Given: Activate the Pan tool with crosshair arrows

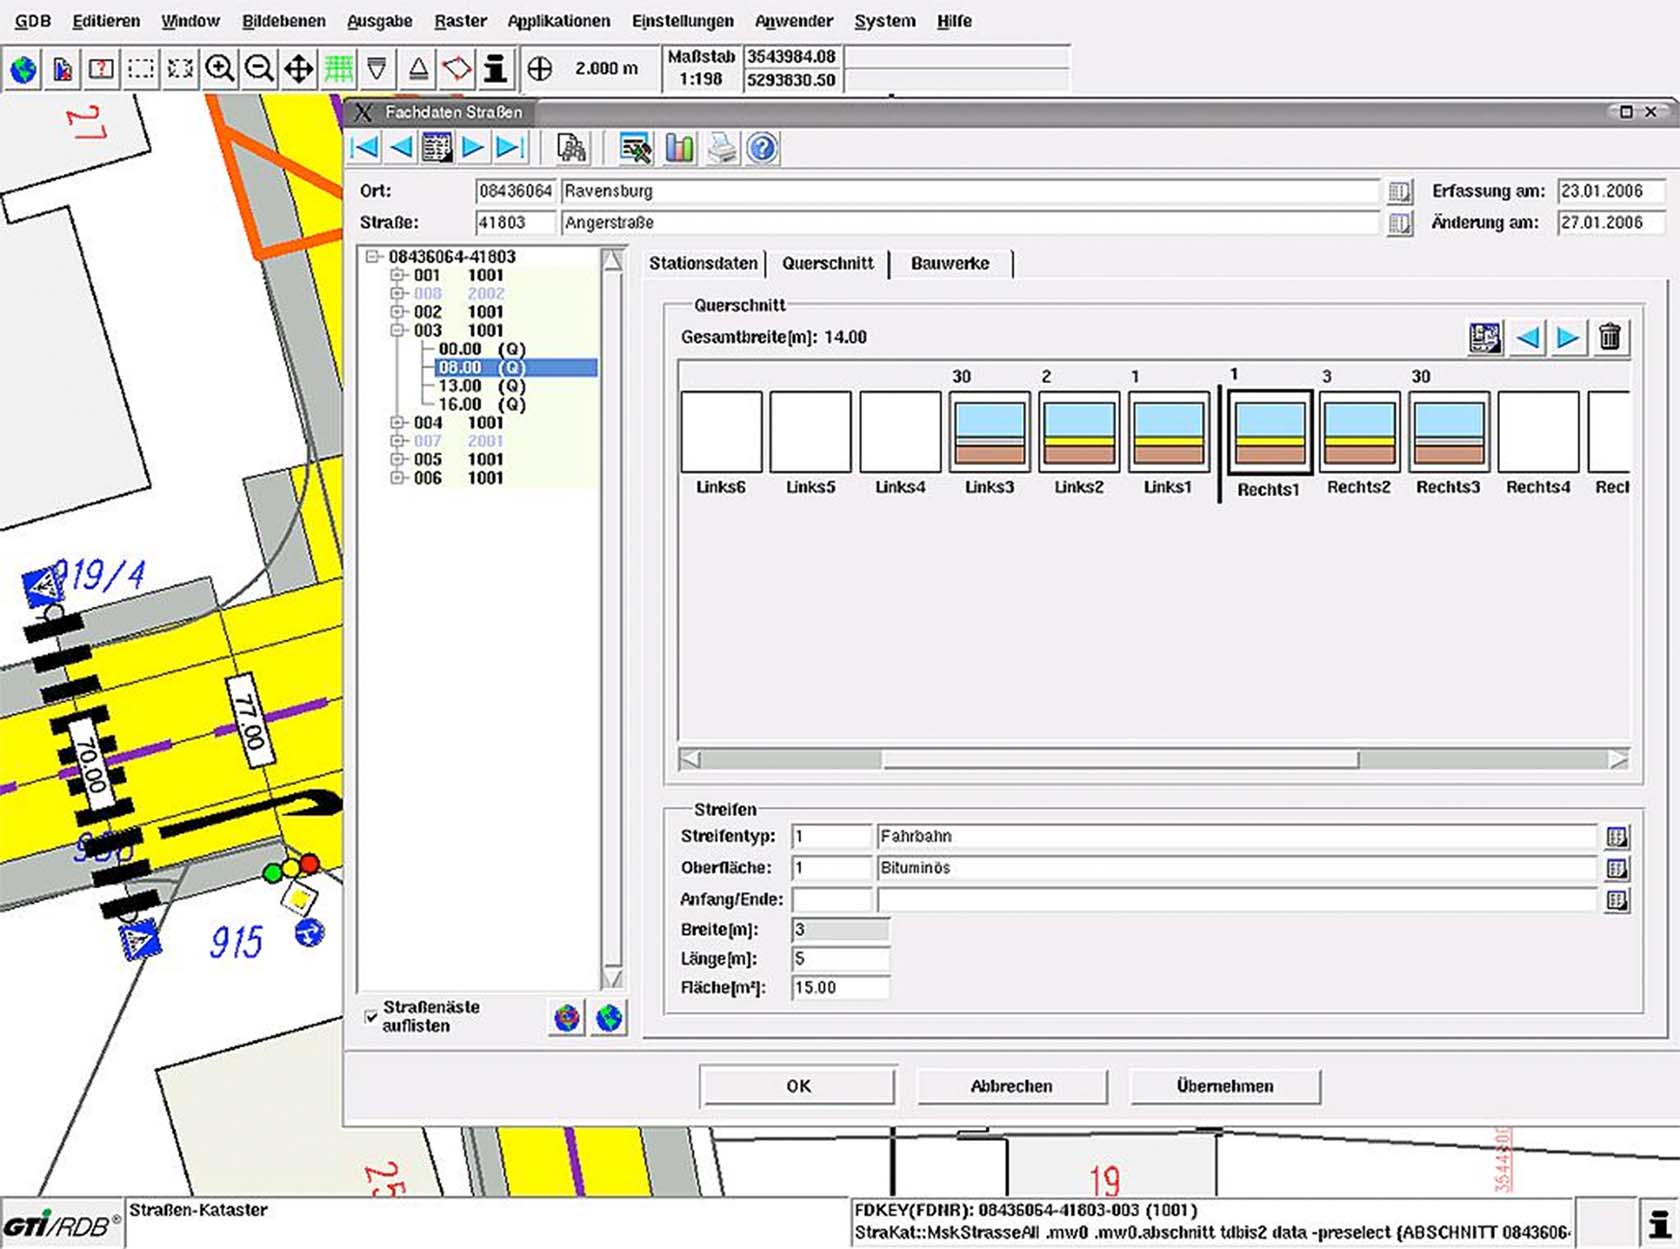Looking at the screenshot, I should pos(298,69).
